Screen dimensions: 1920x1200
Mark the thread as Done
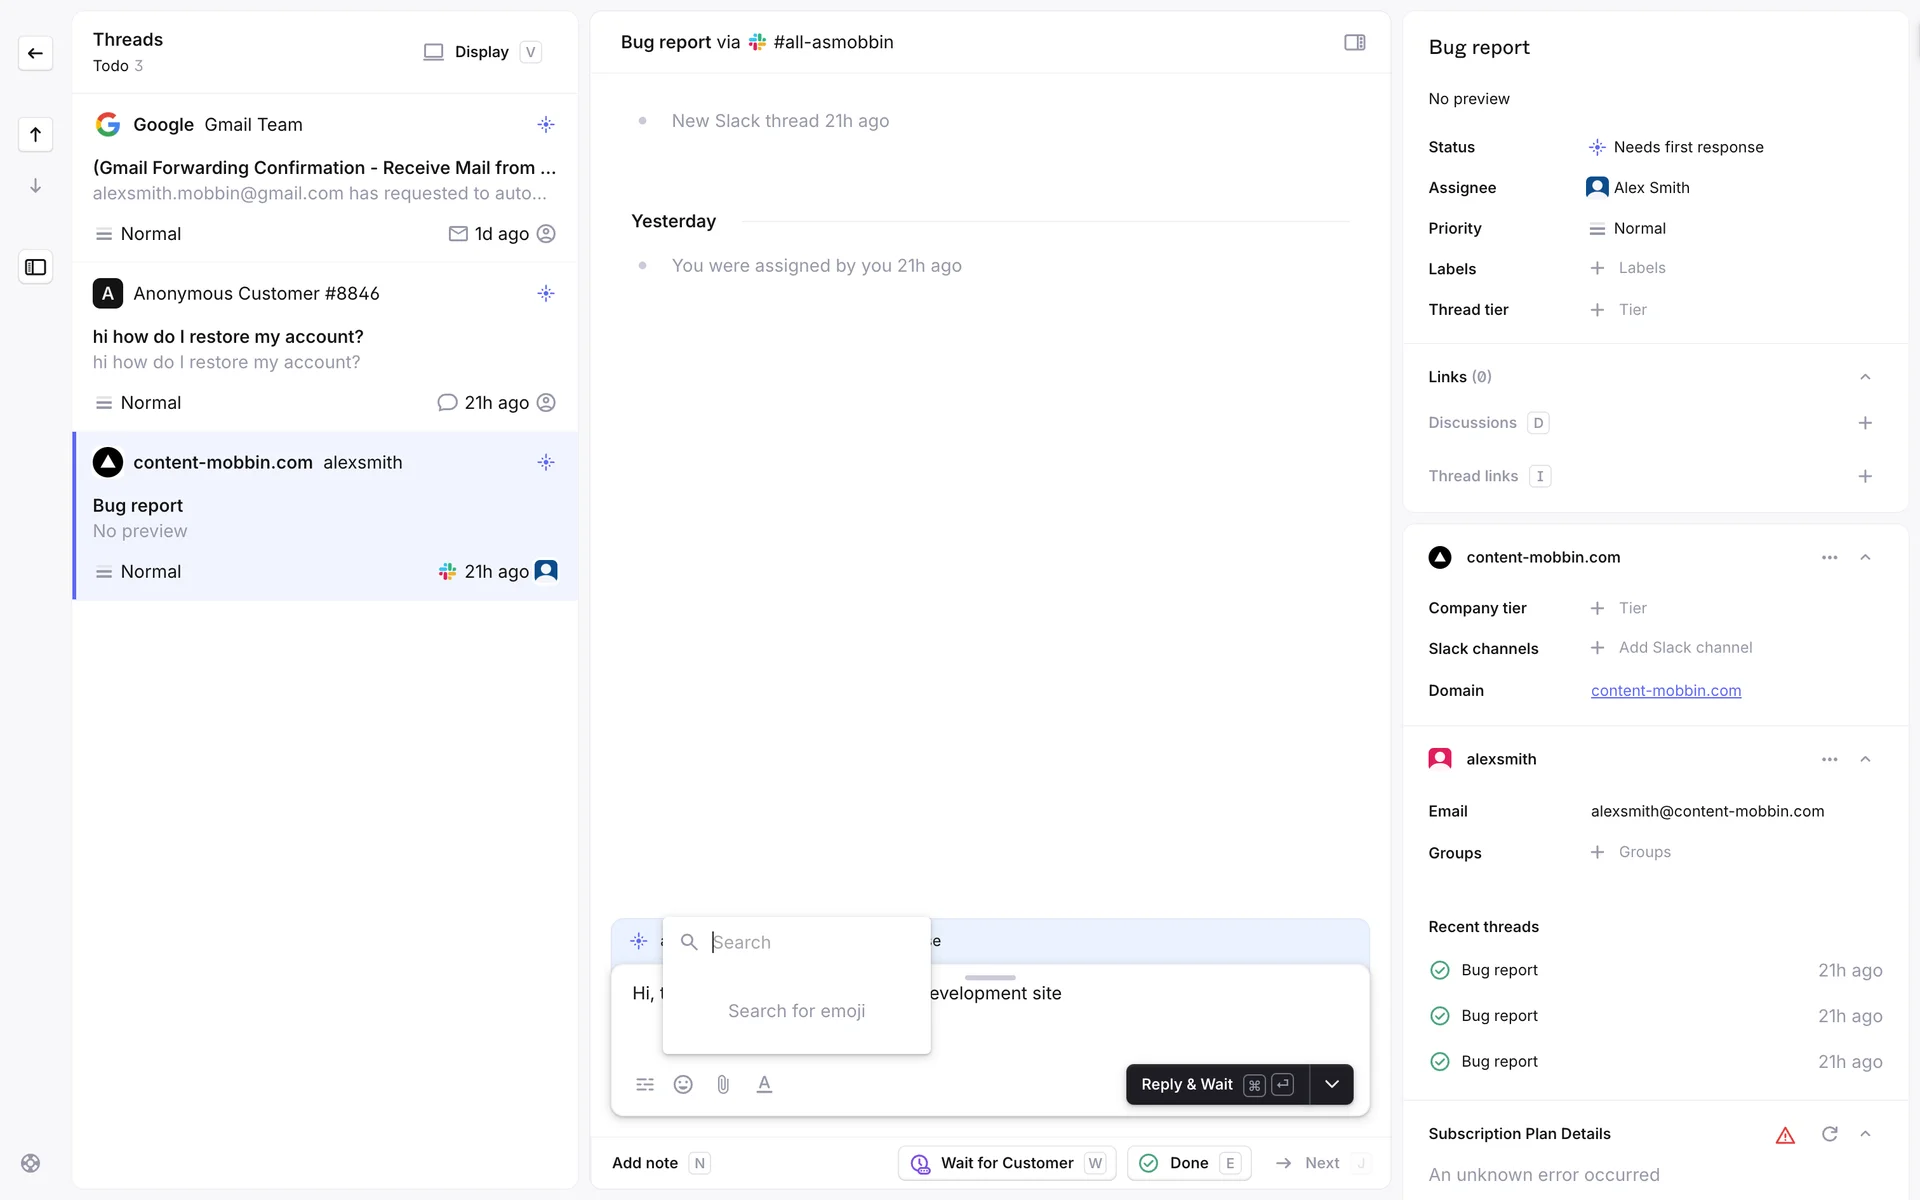click(1188, 1163)
